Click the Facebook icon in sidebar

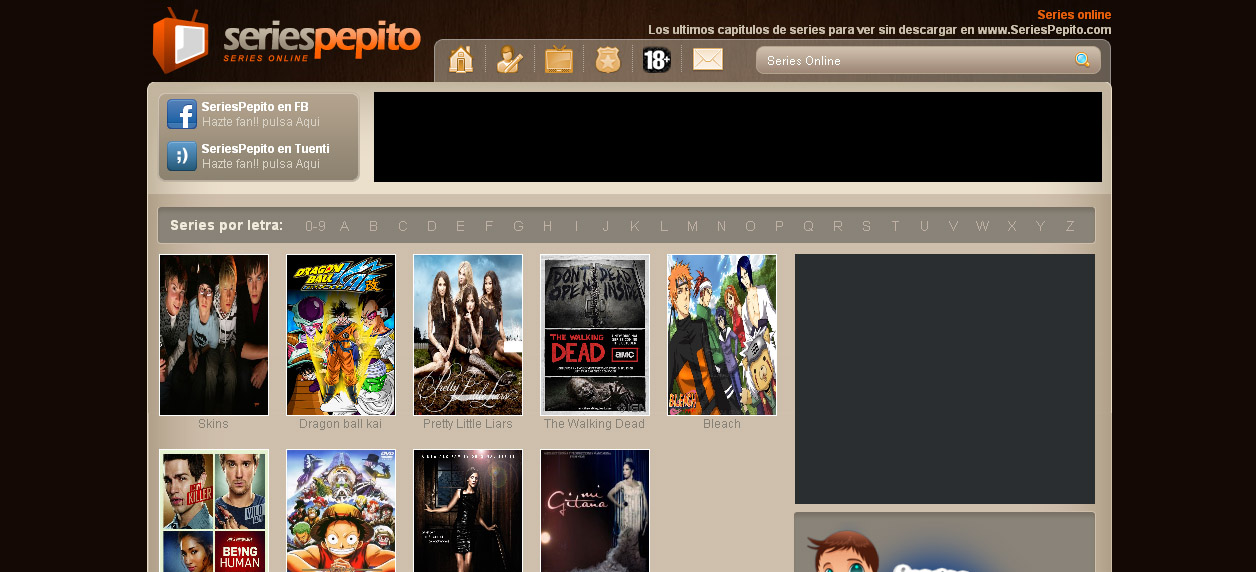pyautogui.click(x=181, y=114)
